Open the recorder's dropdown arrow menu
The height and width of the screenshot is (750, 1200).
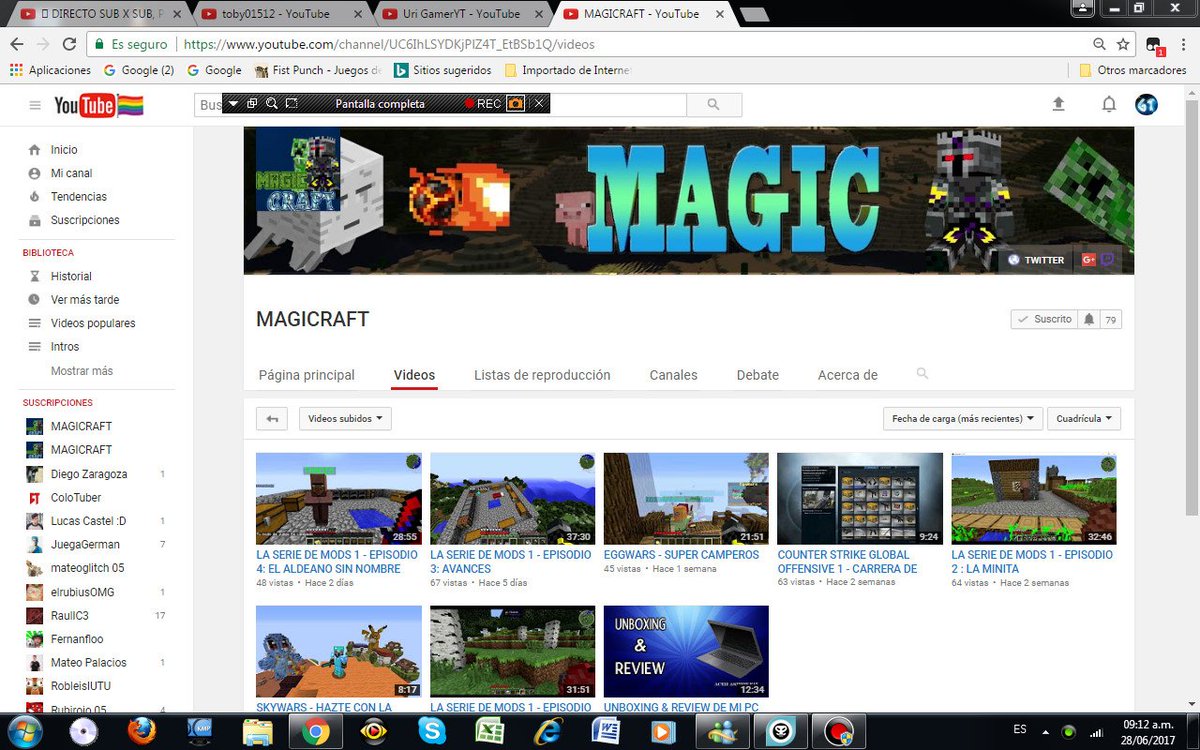(x=233, y=104)
